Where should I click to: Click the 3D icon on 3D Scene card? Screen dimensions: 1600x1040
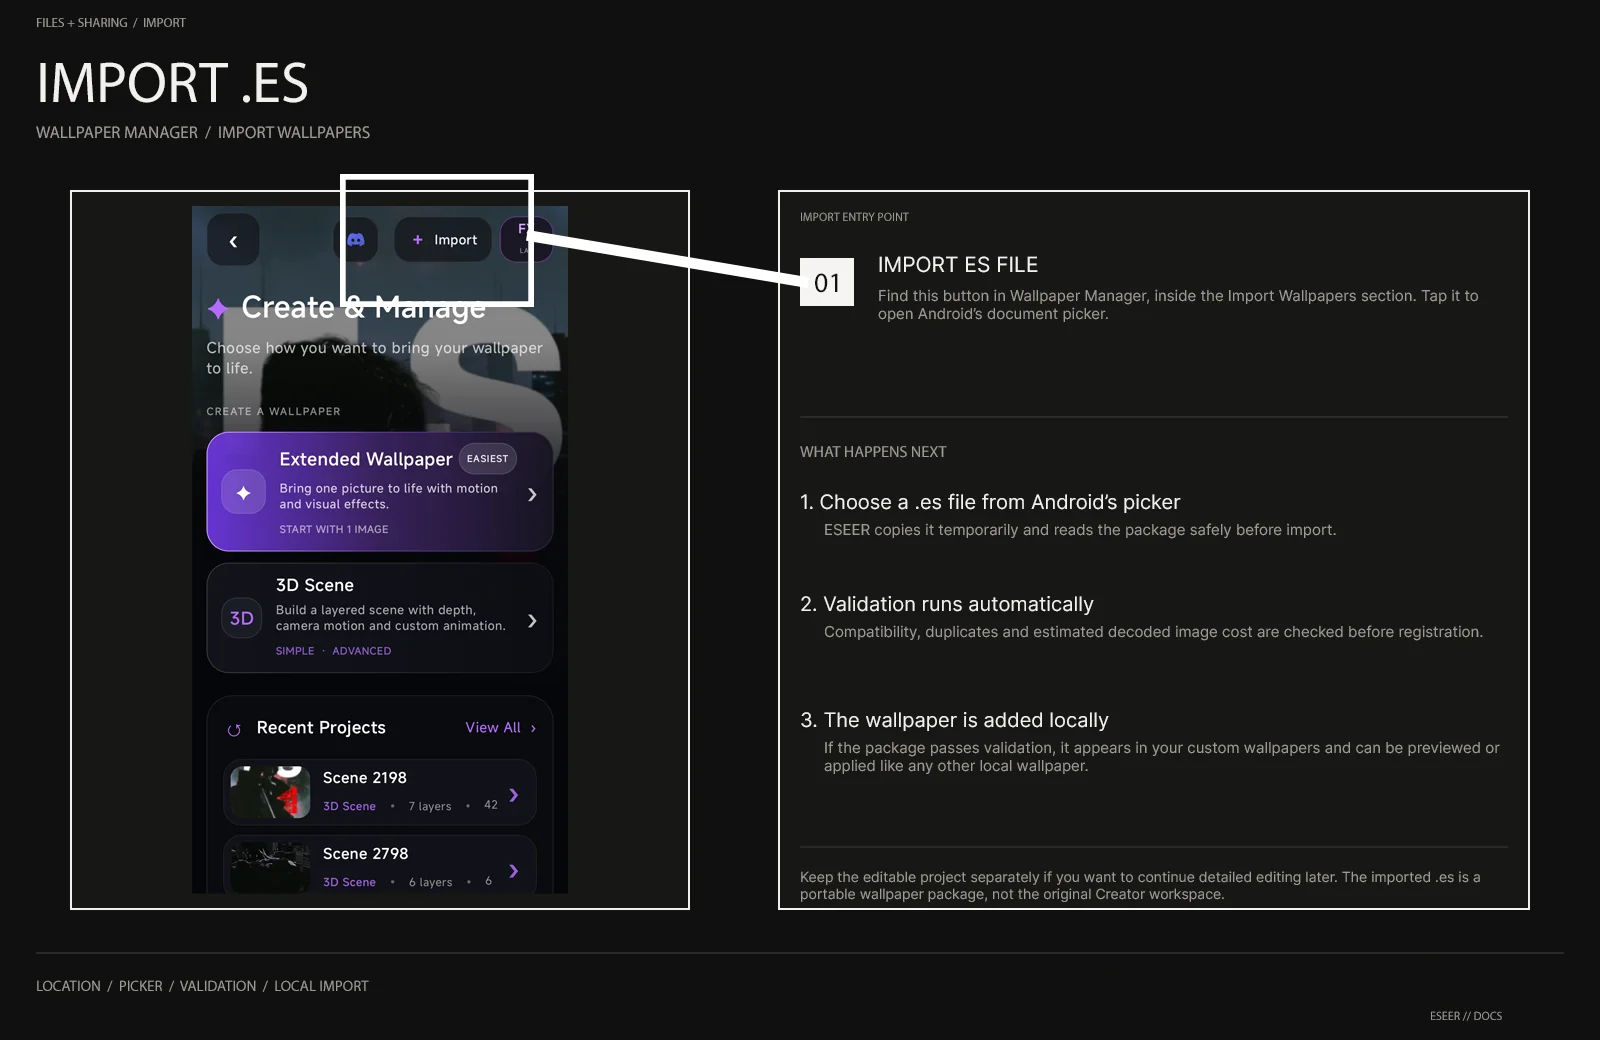tap(241, 618)
